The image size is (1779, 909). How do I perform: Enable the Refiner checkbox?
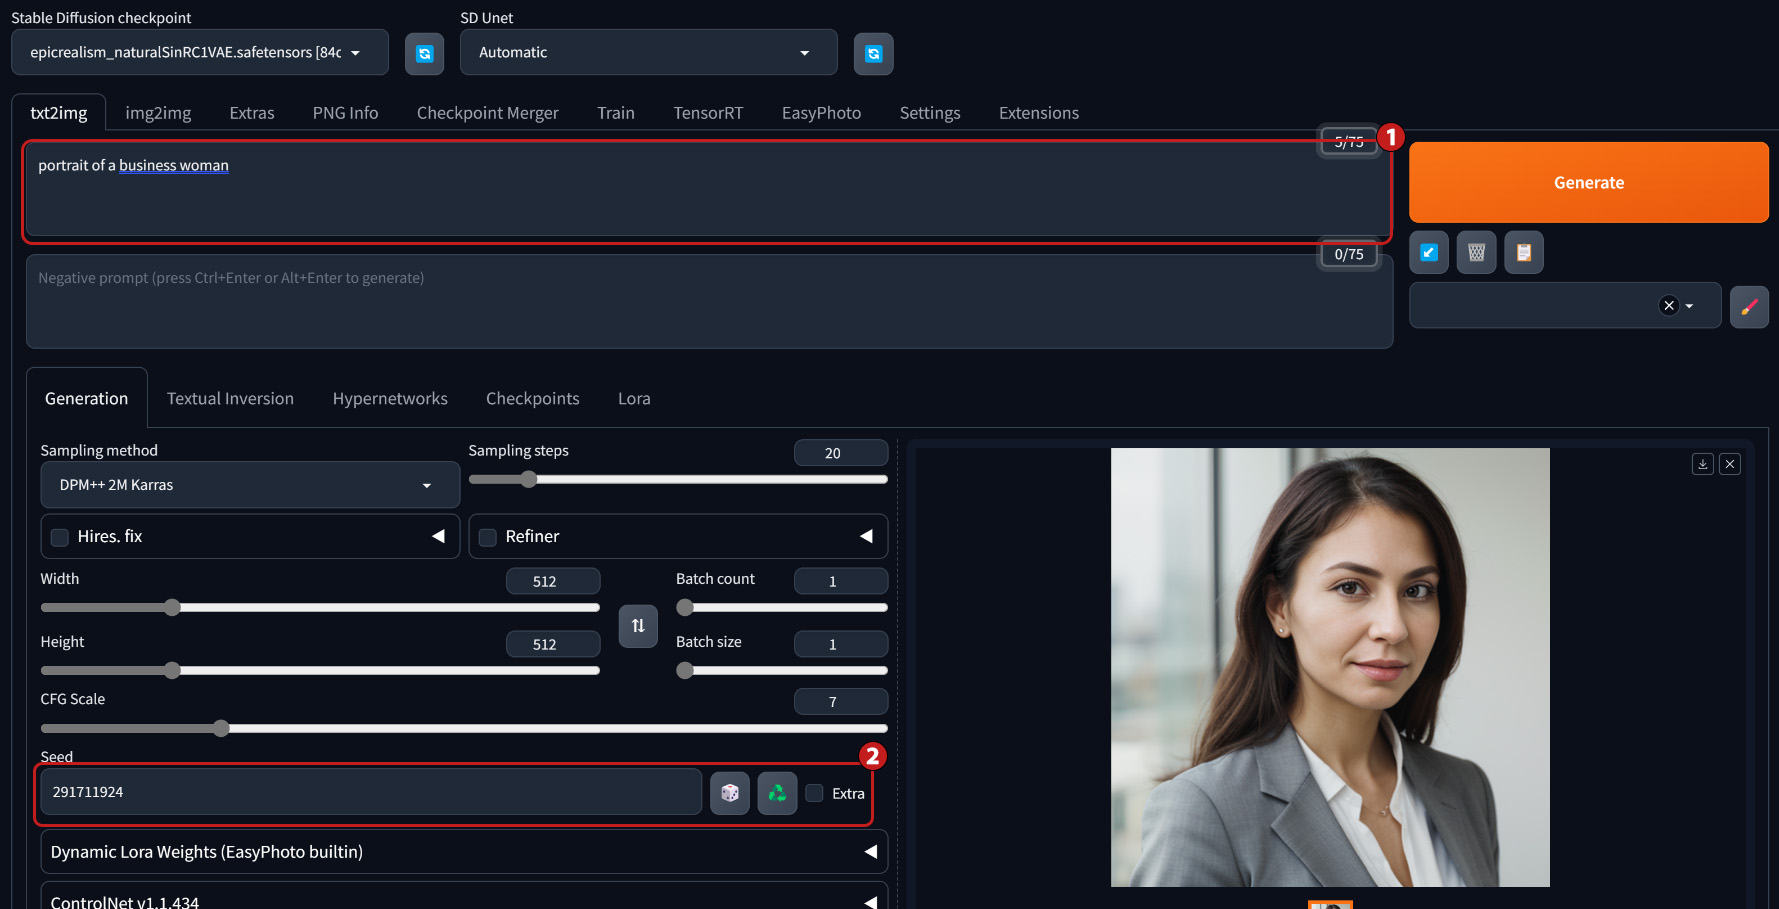click(488, 537)
